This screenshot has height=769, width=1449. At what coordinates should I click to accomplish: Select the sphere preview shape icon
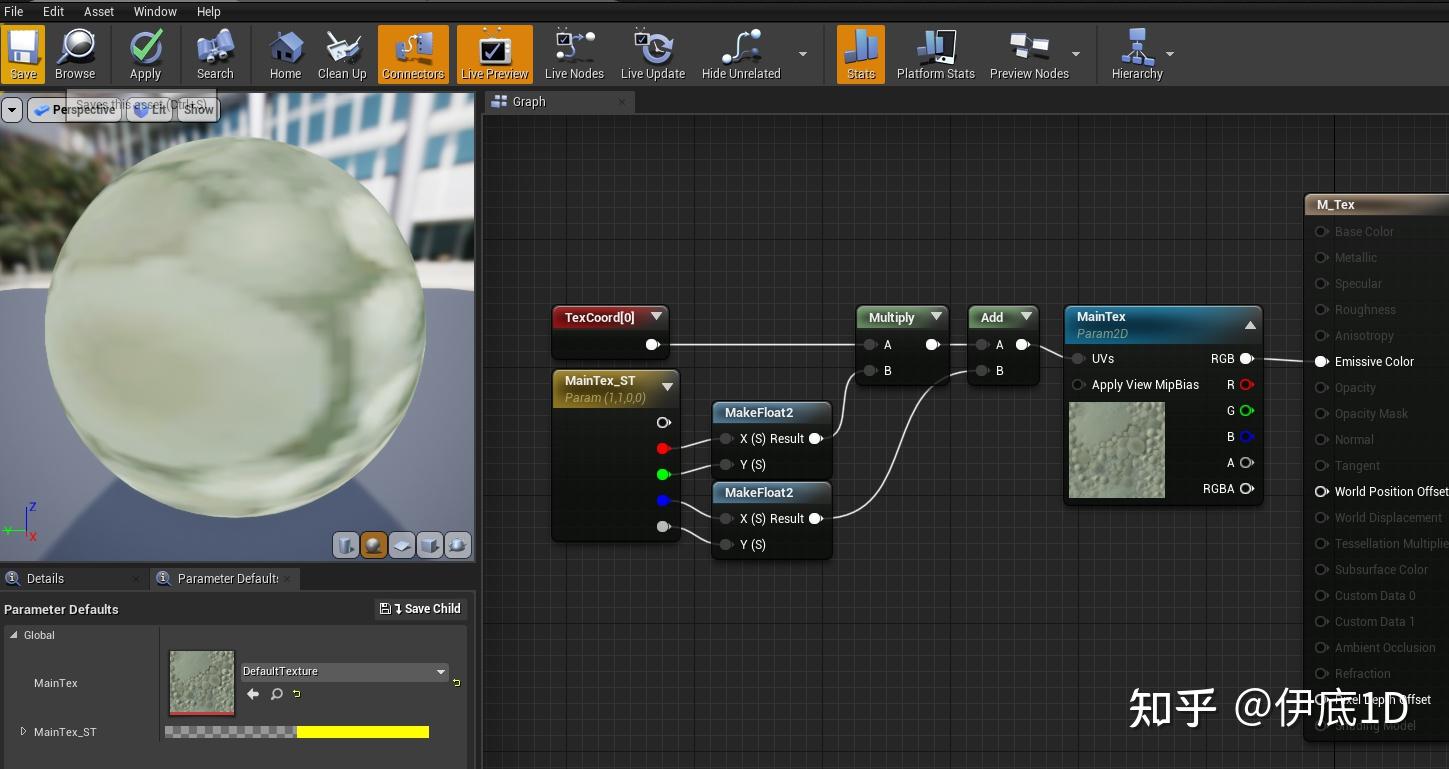[374, 545]
